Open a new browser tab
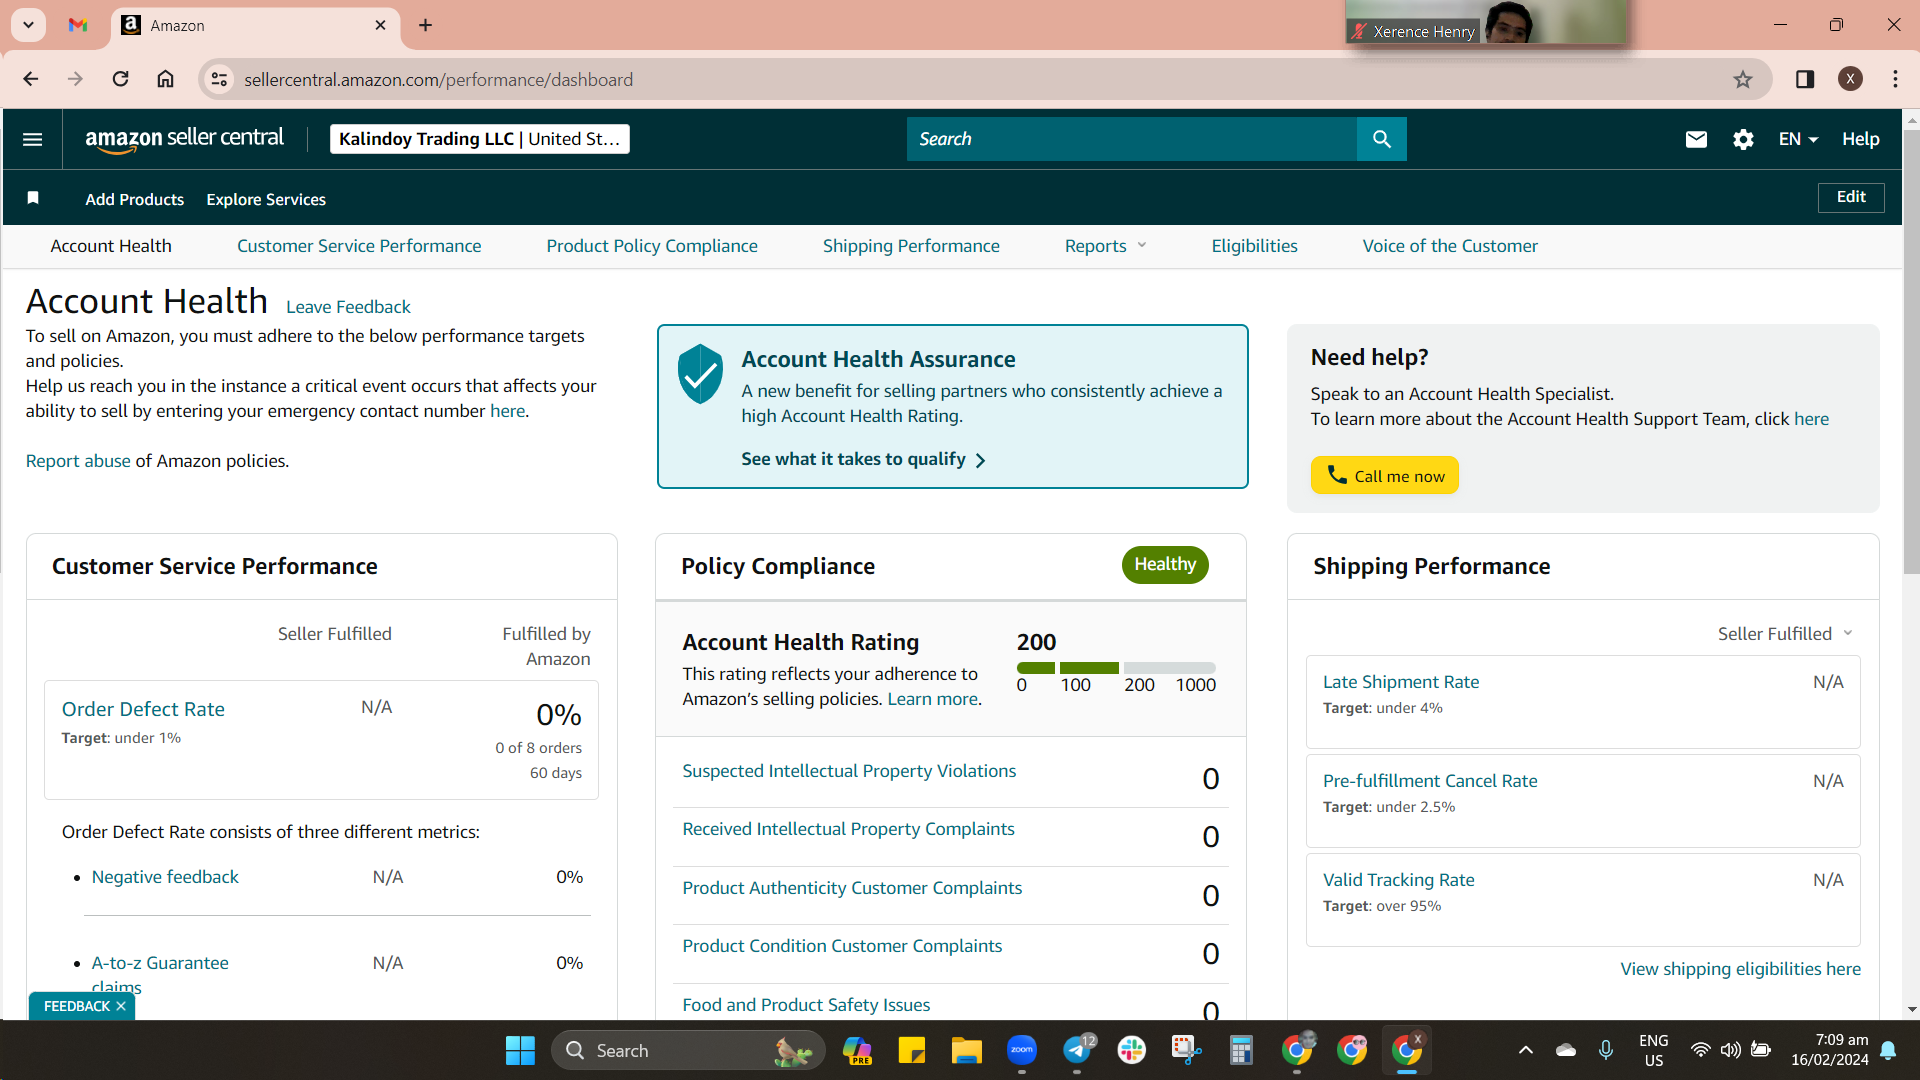Image resolution: width=1920 pixels, height=1080 pixels. tap(426, 25)
